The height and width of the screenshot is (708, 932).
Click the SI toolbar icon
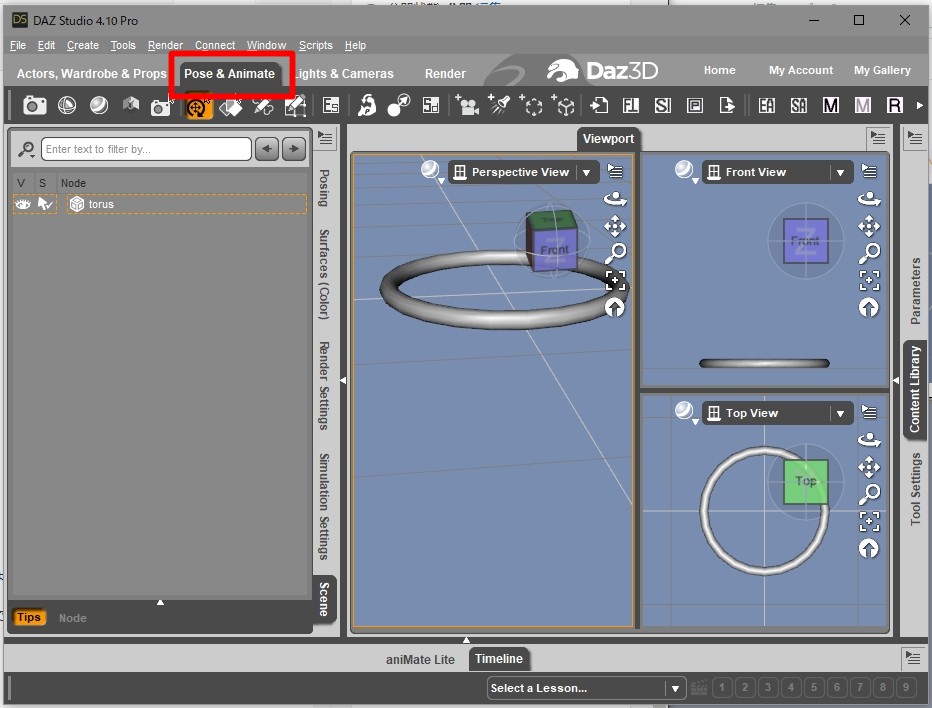[x=662, y=106]
